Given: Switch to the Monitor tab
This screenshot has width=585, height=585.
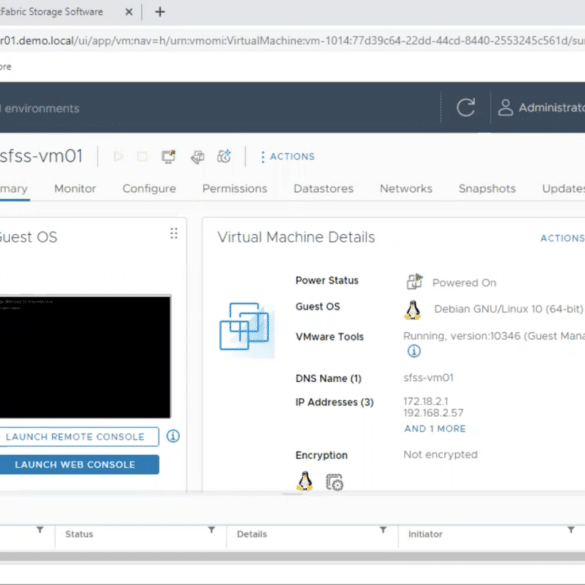Looking at the screenshot, I should pyautogui.click(x=75, y=189).
